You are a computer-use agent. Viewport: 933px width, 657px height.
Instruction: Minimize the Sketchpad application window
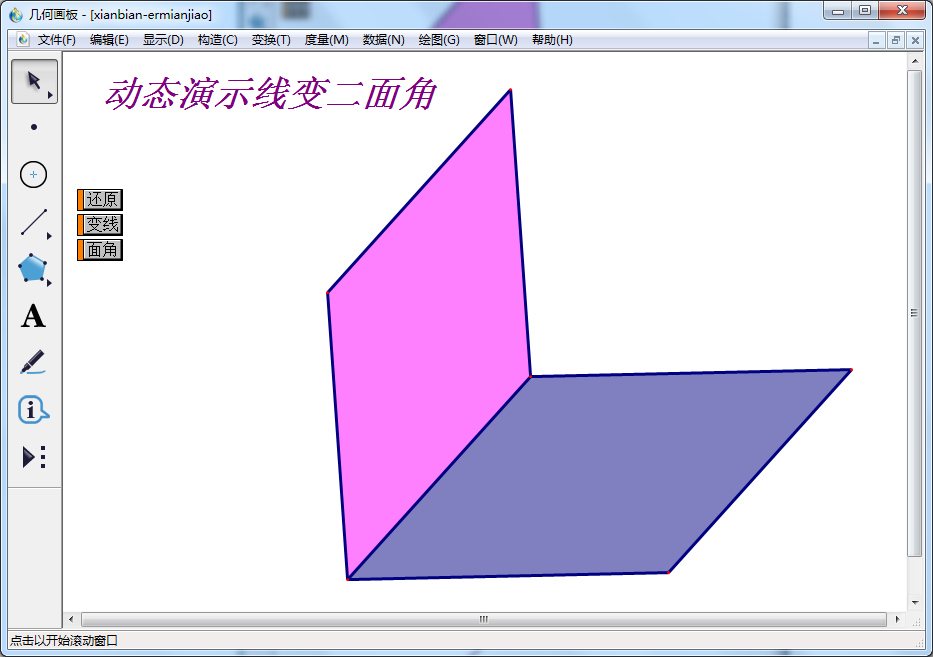(x=838, y=11)
